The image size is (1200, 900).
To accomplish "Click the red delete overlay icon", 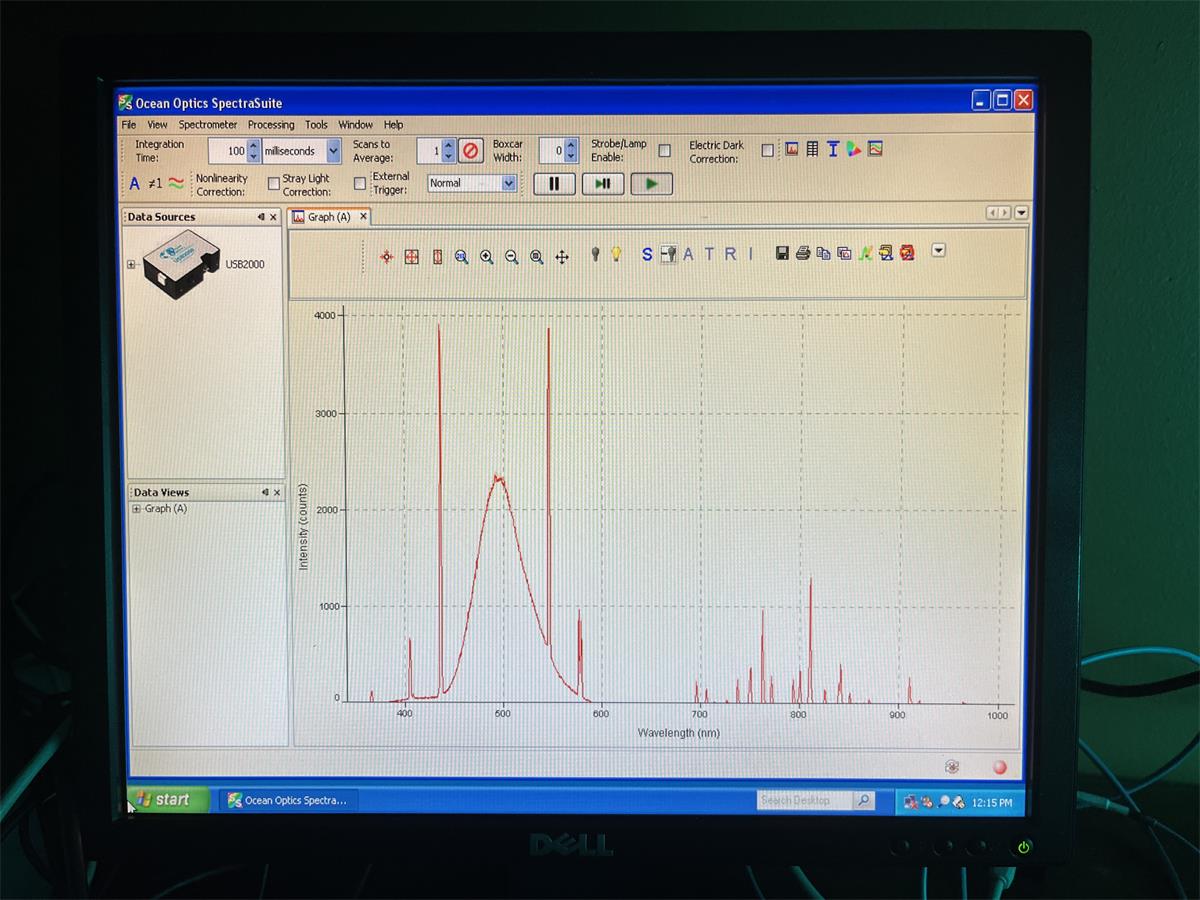I will tap(907, 253).
